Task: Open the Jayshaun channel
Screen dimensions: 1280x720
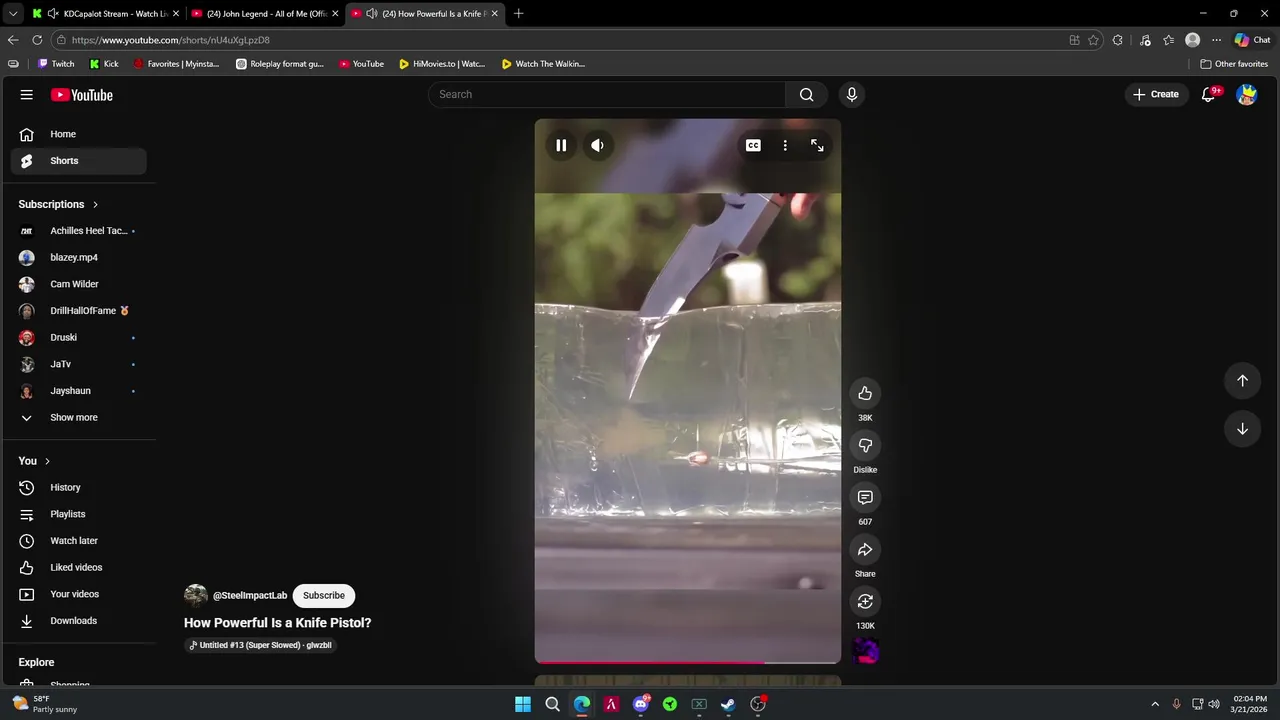Action: [78, 391]
